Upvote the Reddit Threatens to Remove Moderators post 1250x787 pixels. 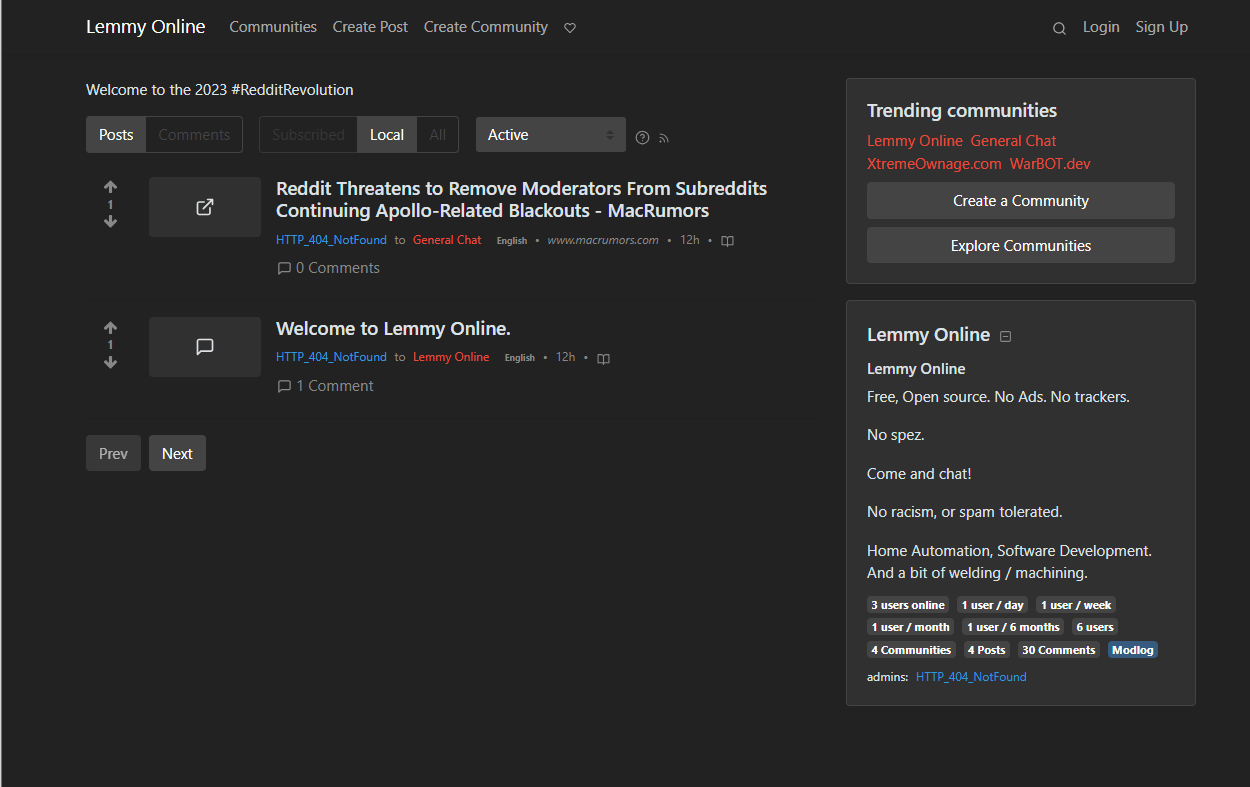[x=110, y=187]
